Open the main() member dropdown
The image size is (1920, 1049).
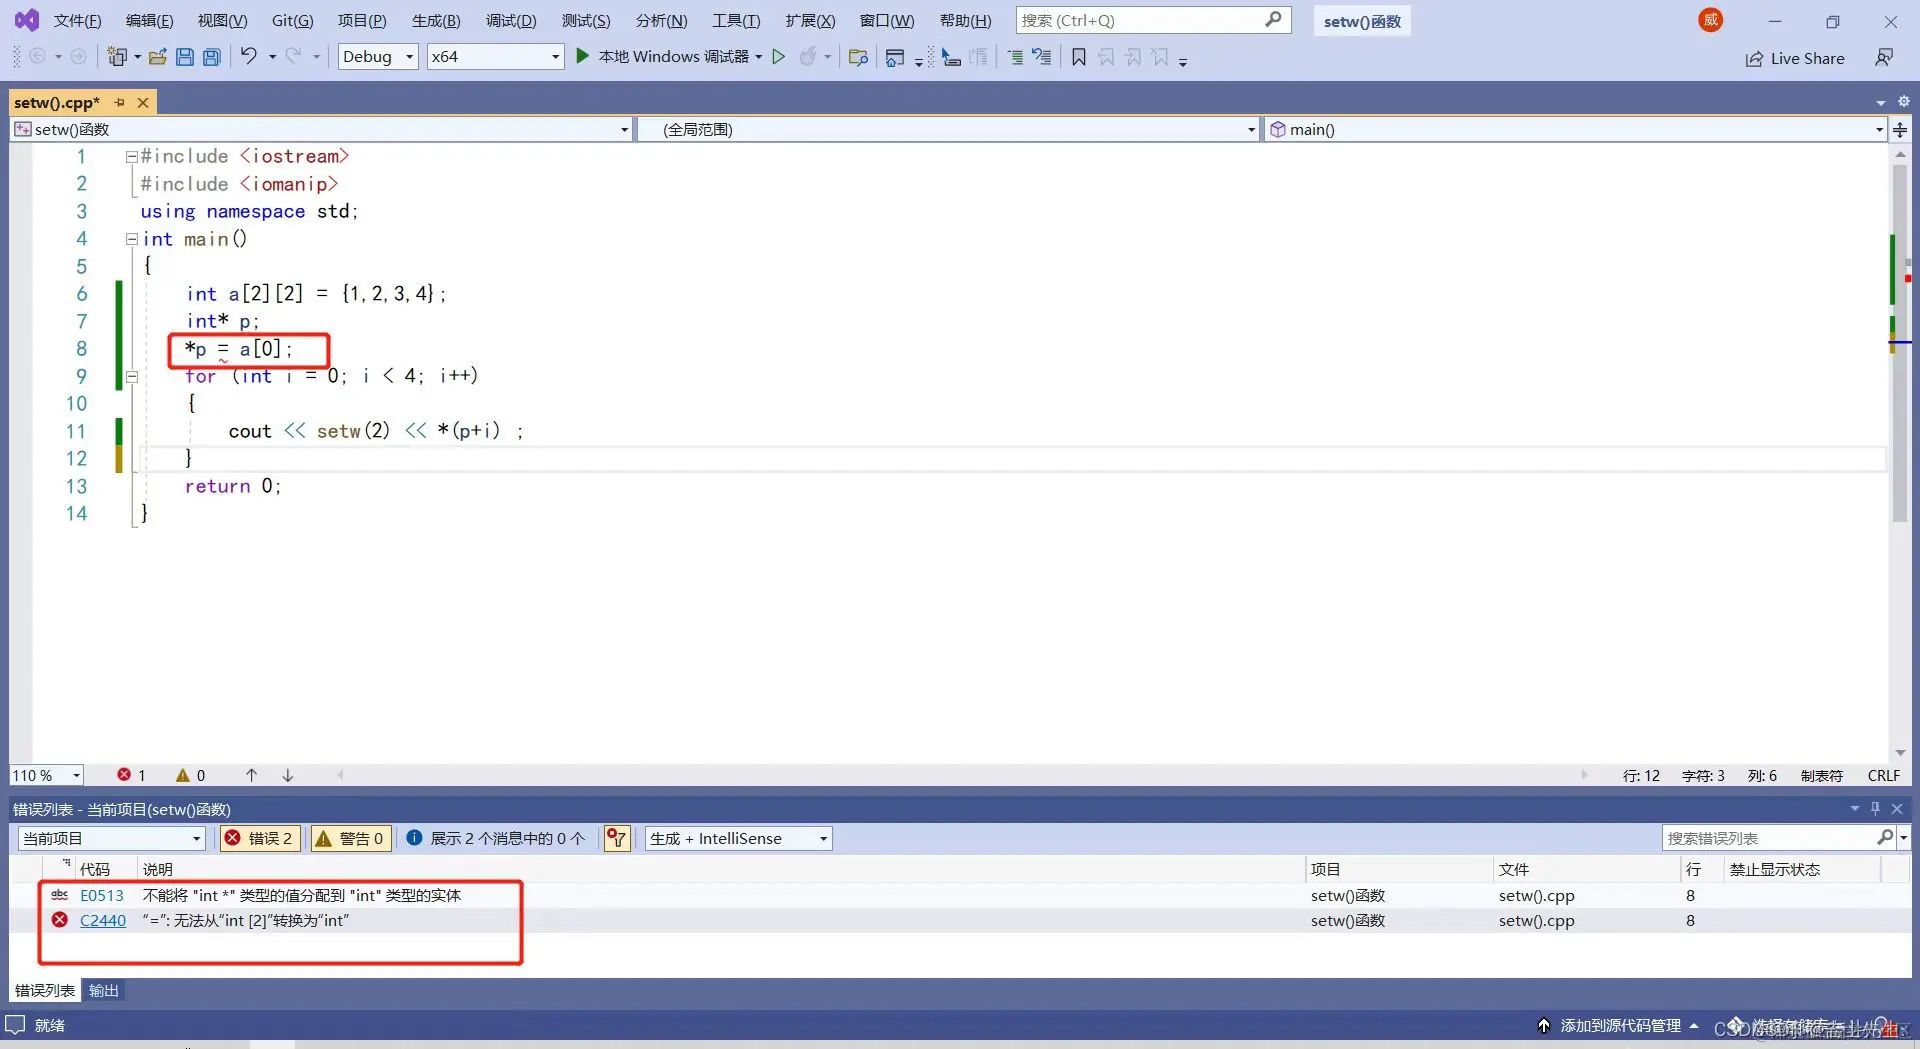click(x=1575, y=129)
